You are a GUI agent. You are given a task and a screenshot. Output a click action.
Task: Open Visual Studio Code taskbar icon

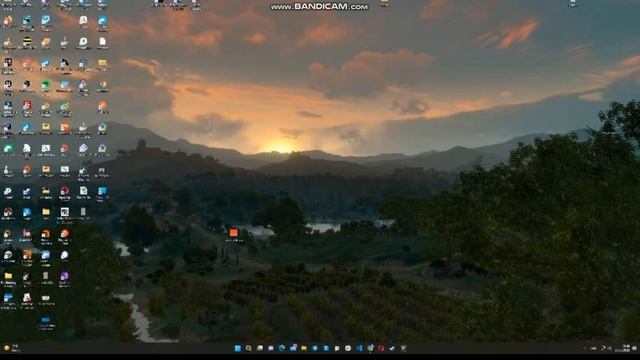(359, 348)
